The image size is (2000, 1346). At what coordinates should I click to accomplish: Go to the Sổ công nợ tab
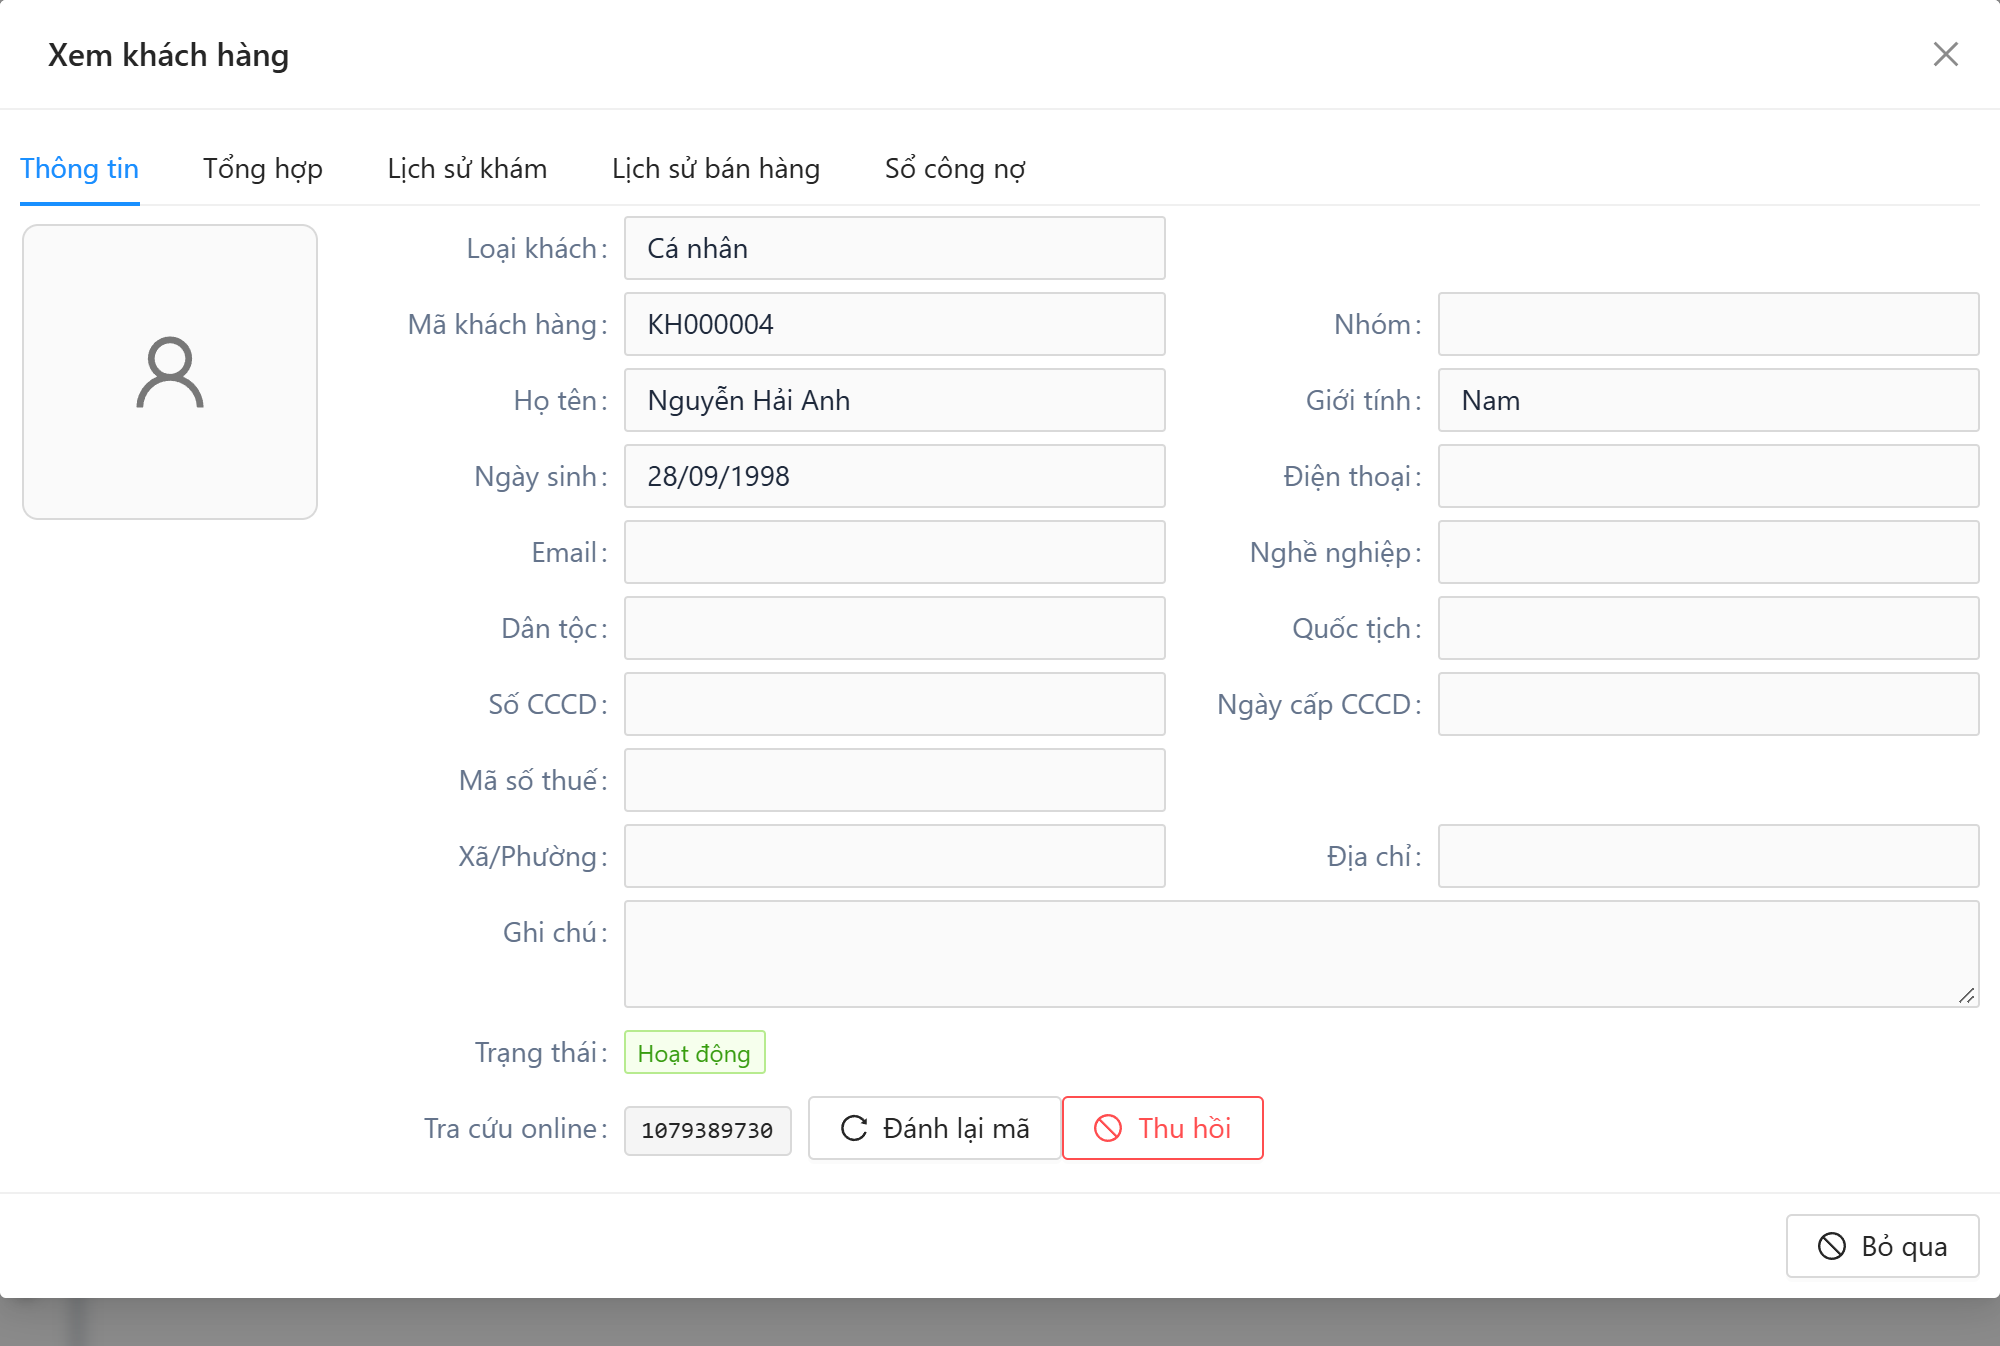tap(955, 168)
